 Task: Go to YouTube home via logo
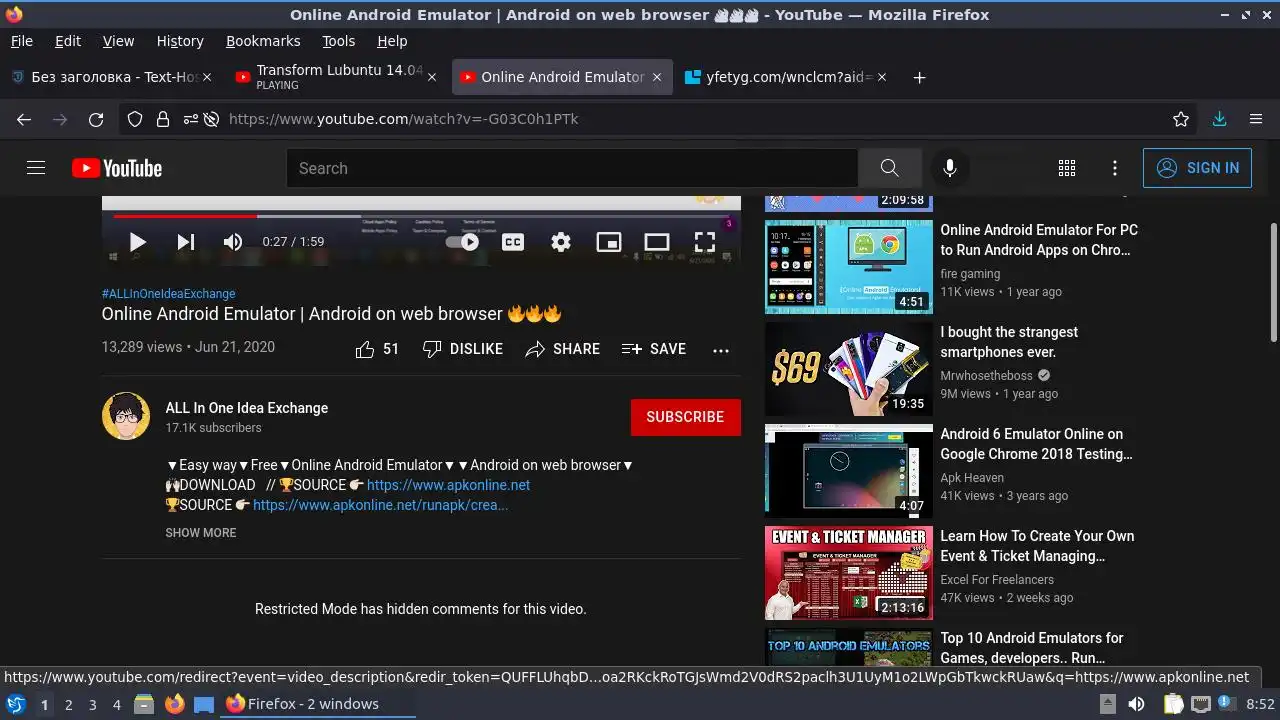click(x=117, y=168)
